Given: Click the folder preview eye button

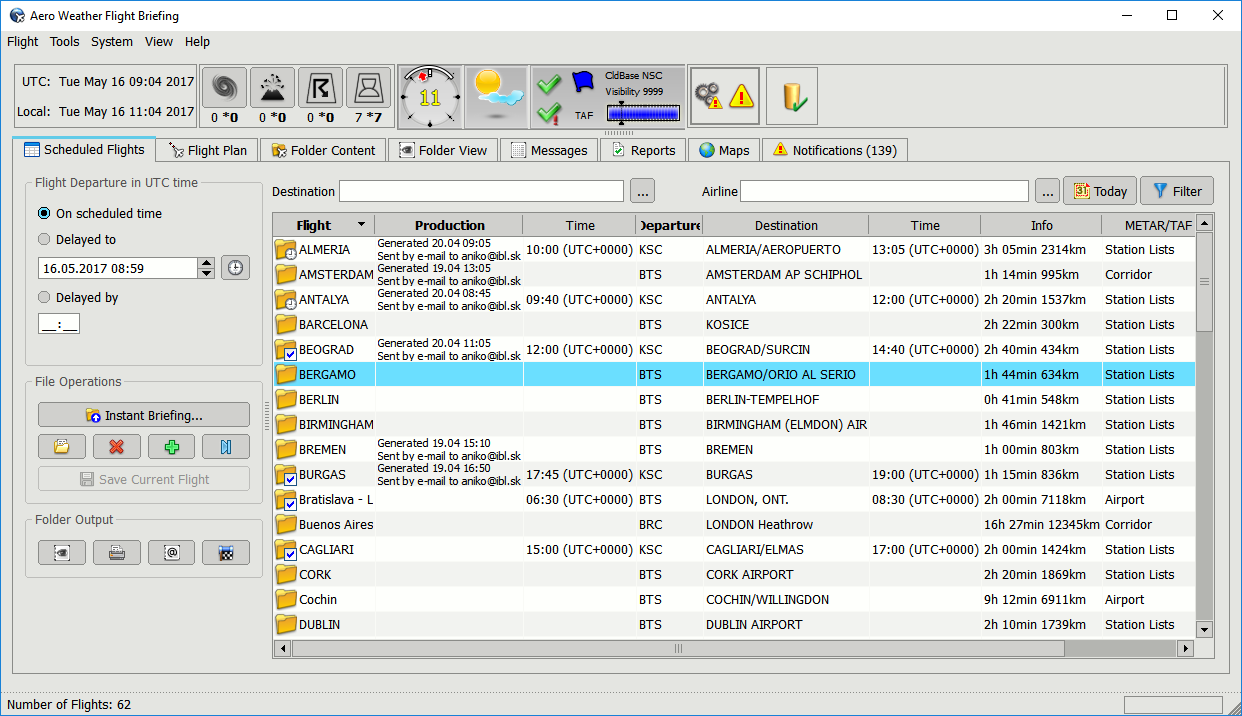Looking at the screenshot, I should click(62, 553).
